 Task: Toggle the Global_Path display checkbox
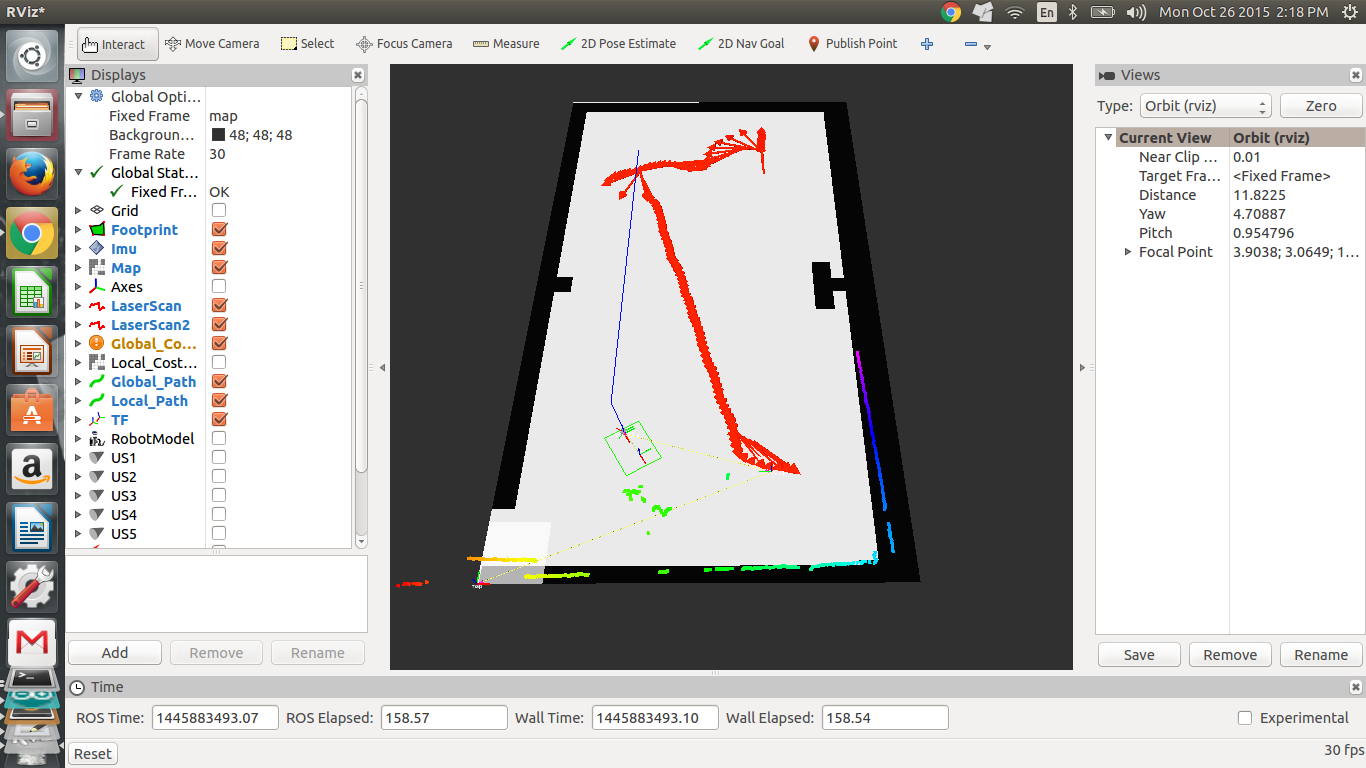click(219, 382)
